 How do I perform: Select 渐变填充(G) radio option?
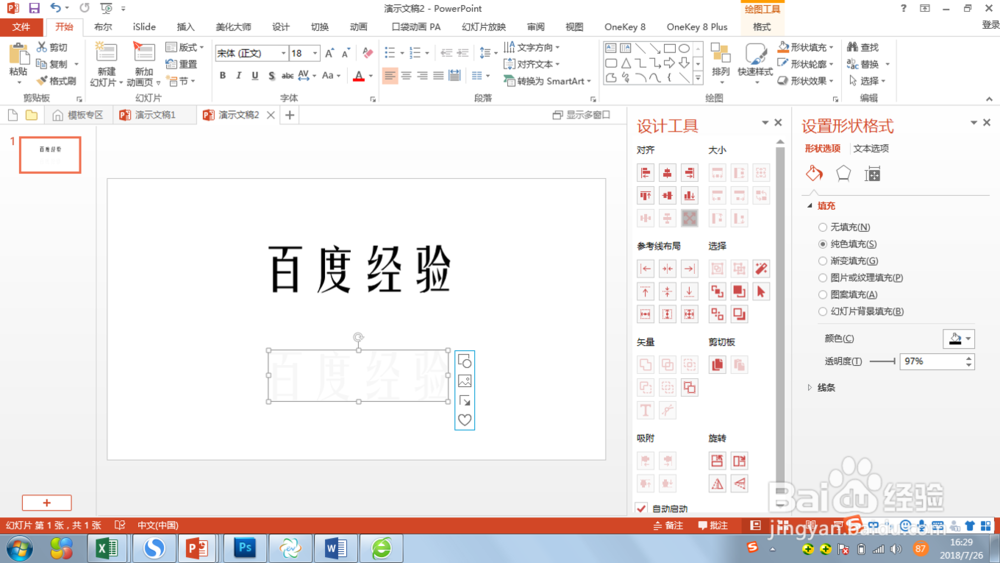(823, 261)
